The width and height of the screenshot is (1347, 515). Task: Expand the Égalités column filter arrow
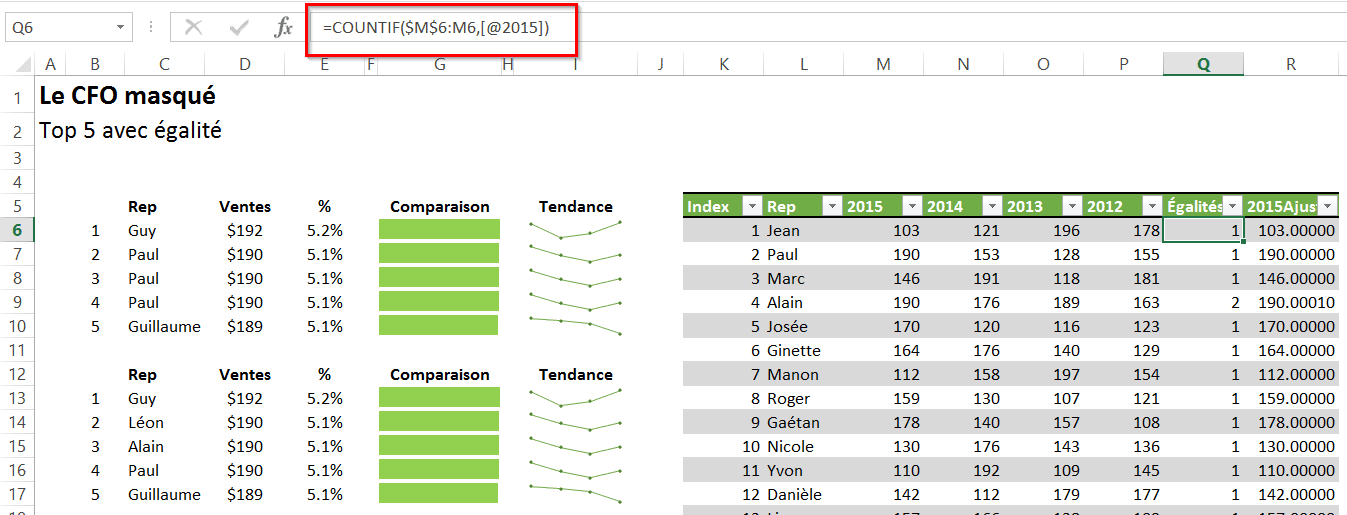click(x=1232, y=207)
